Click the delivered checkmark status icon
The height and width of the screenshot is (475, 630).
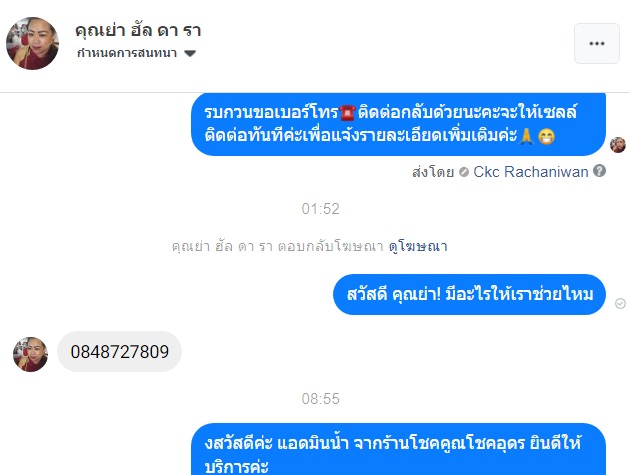pos(620,303)
